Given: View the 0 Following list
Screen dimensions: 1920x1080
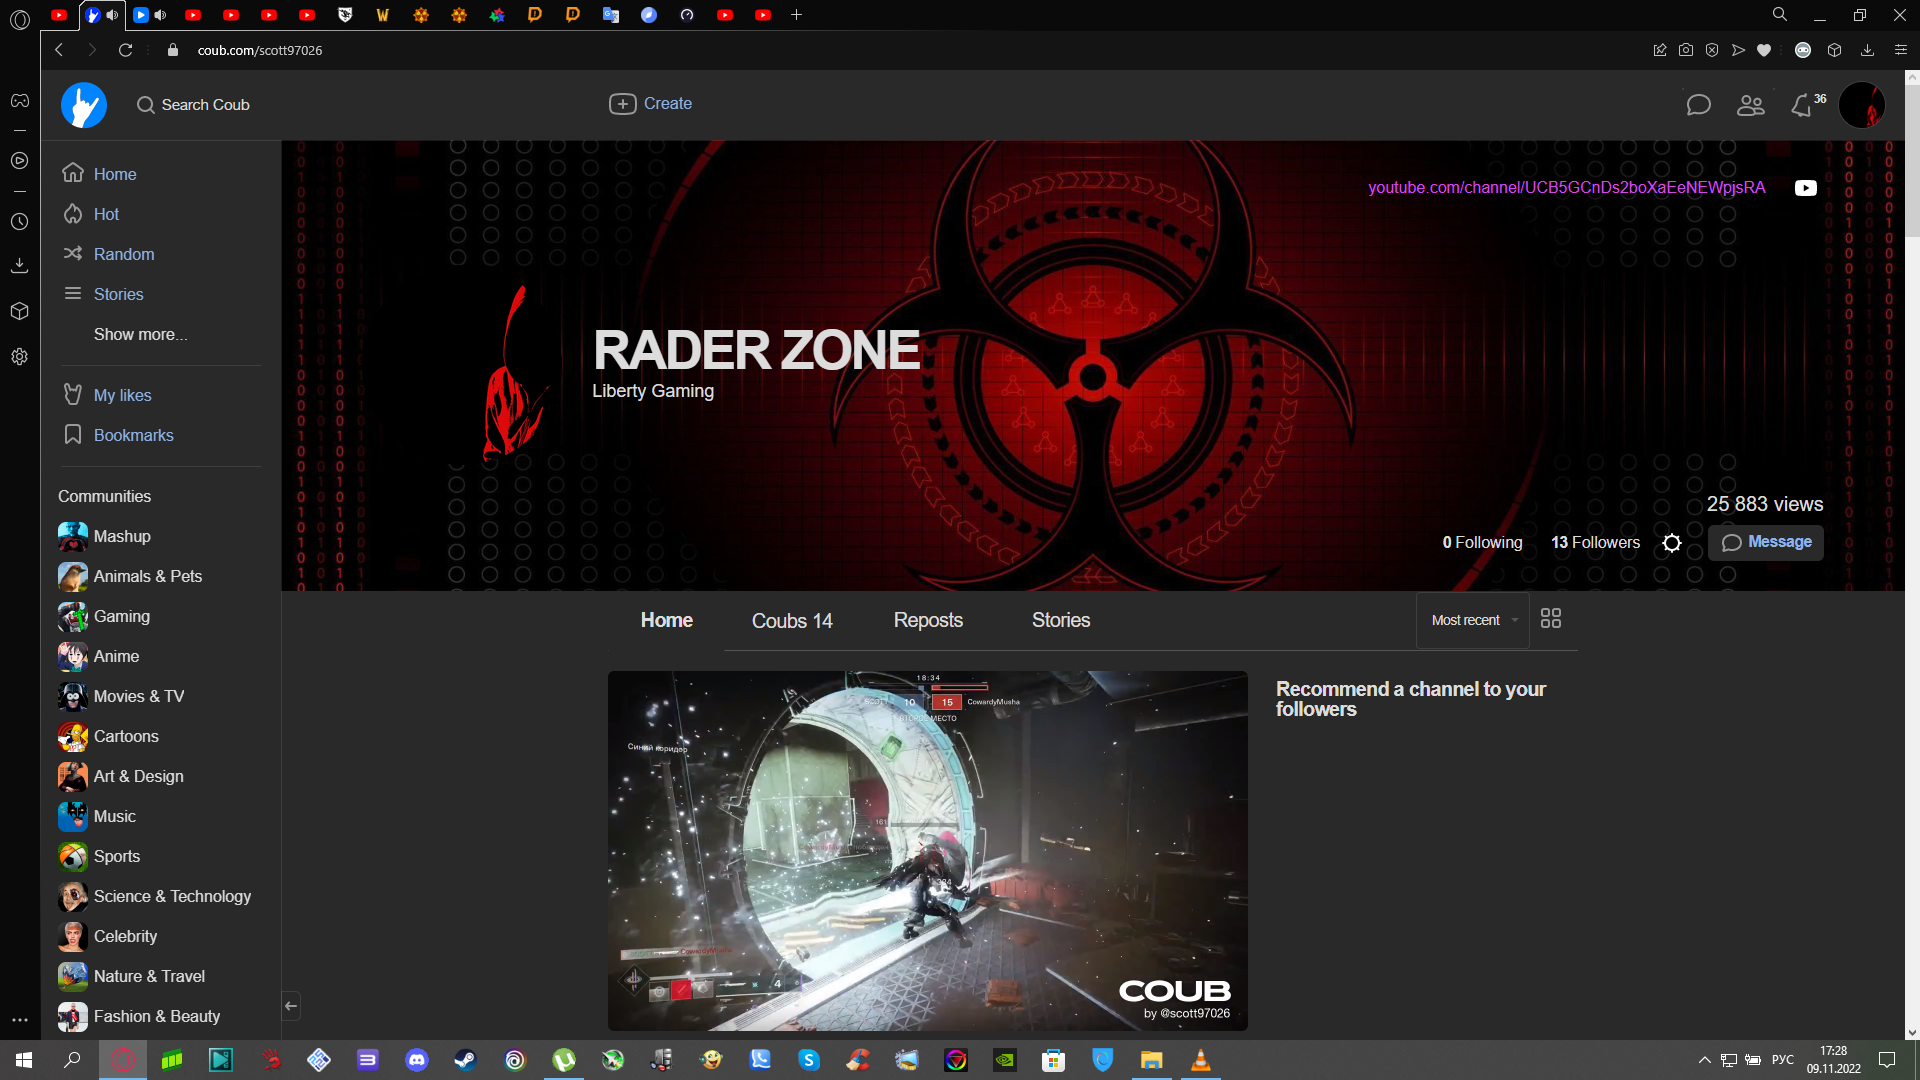Looking at the screenshot, I should click(x=1482, y=543).
